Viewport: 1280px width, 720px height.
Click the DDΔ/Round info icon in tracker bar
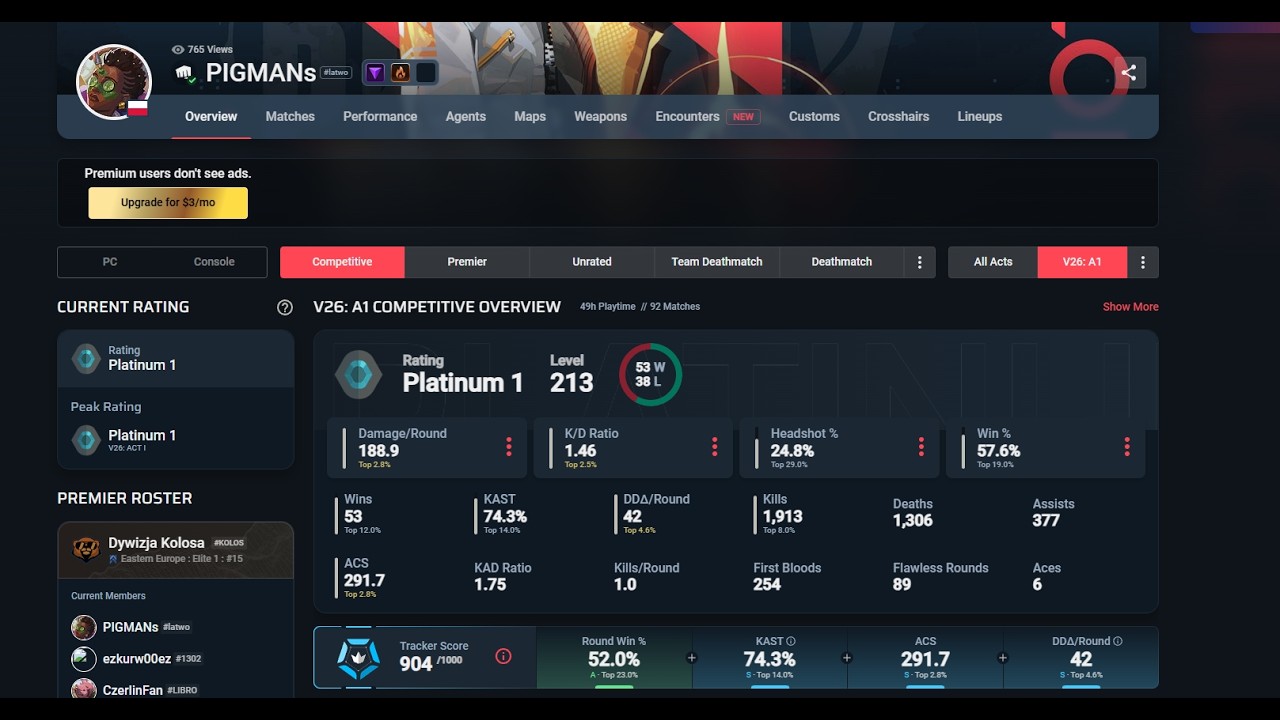click(x=1118, y=641)
